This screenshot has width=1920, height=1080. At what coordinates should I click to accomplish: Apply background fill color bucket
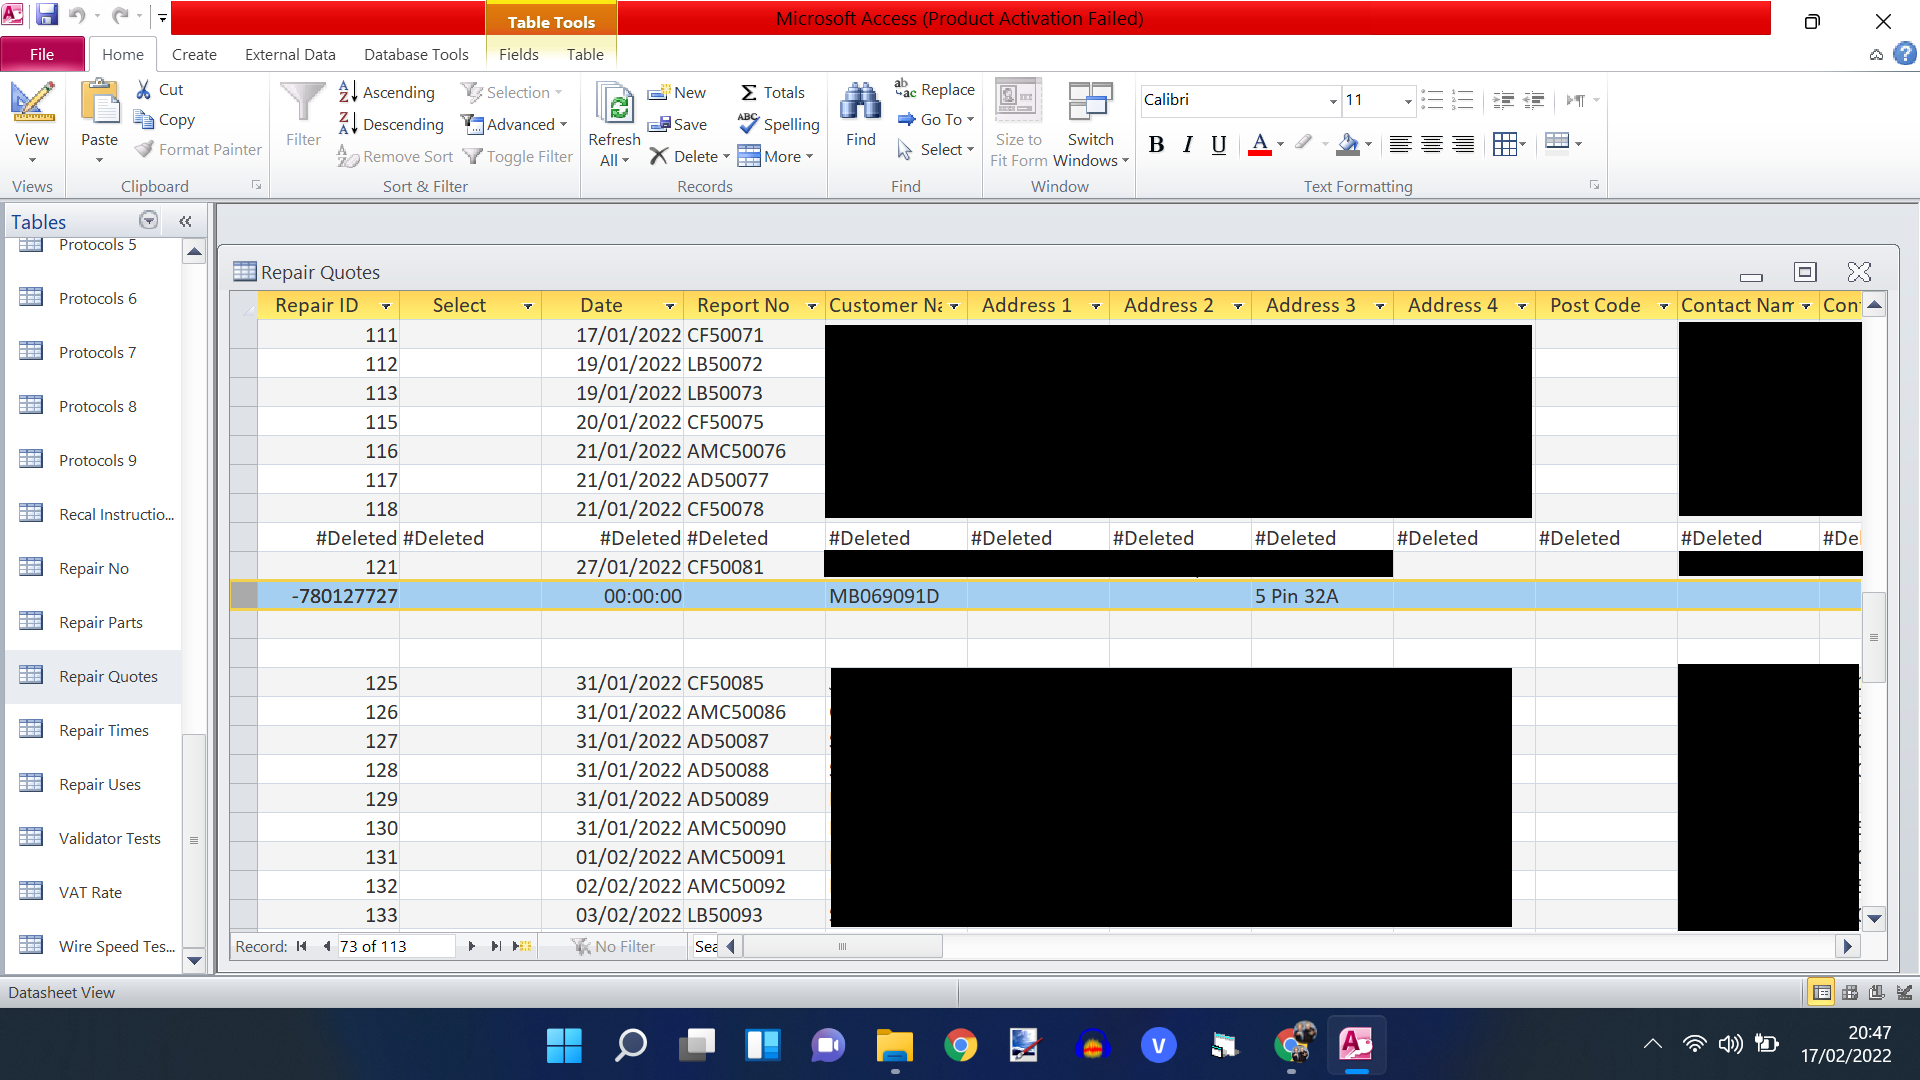[1348, 145]
